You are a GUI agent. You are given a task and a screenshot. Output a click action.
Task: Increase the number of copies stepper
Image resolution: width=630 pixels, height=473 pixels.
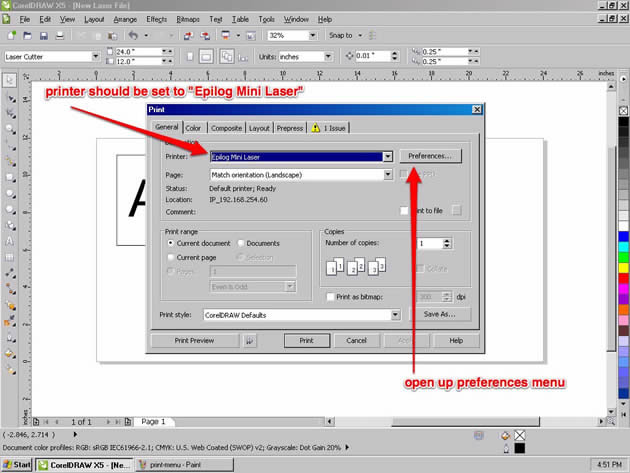point(447,241)
